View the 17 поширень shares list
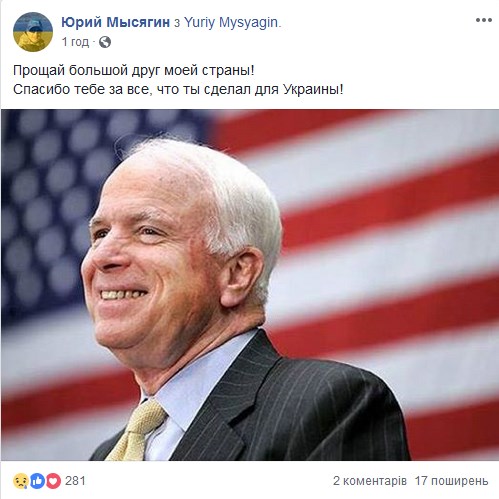This screenshot has width=499, height=499. pyautogui.click(x=451, y=481)
